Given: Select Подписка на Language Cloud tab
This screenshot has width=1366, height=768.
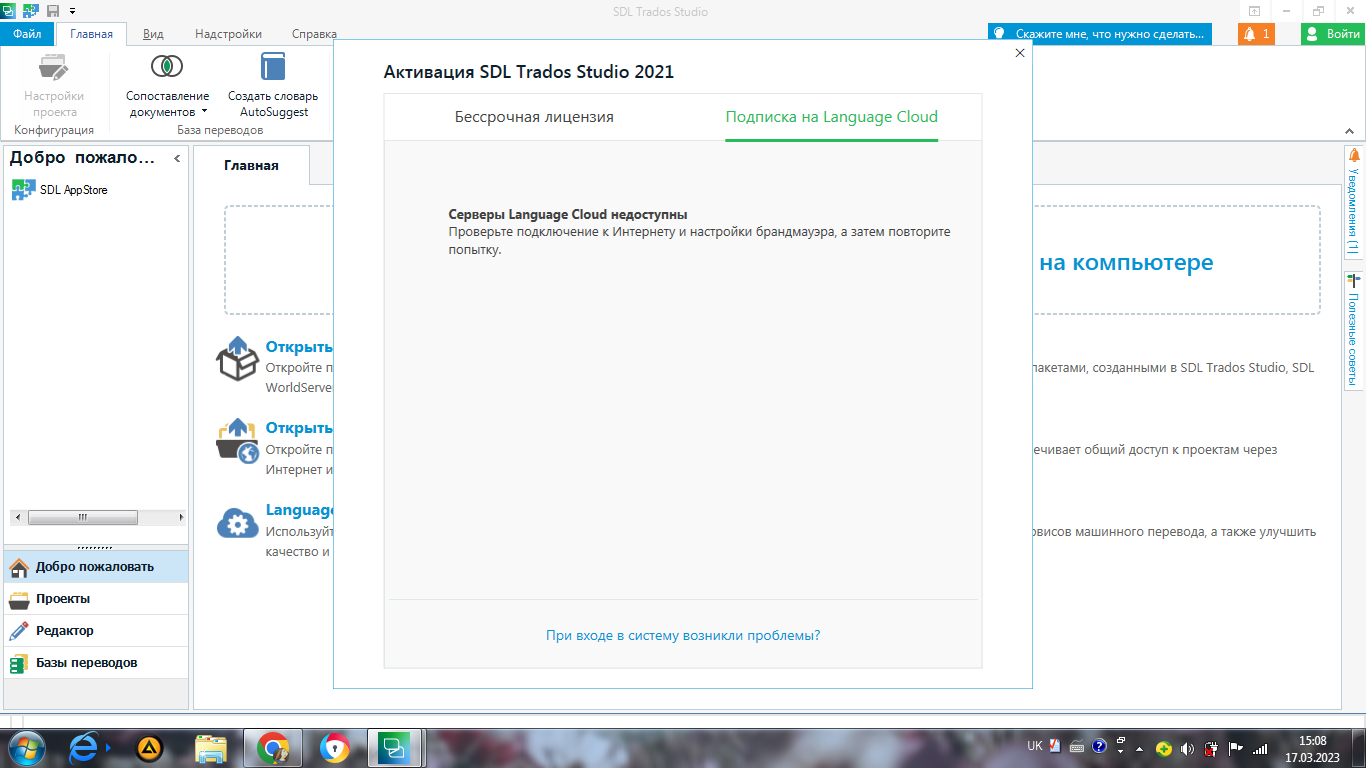Looking at the screenshot, I should [832, 117].
